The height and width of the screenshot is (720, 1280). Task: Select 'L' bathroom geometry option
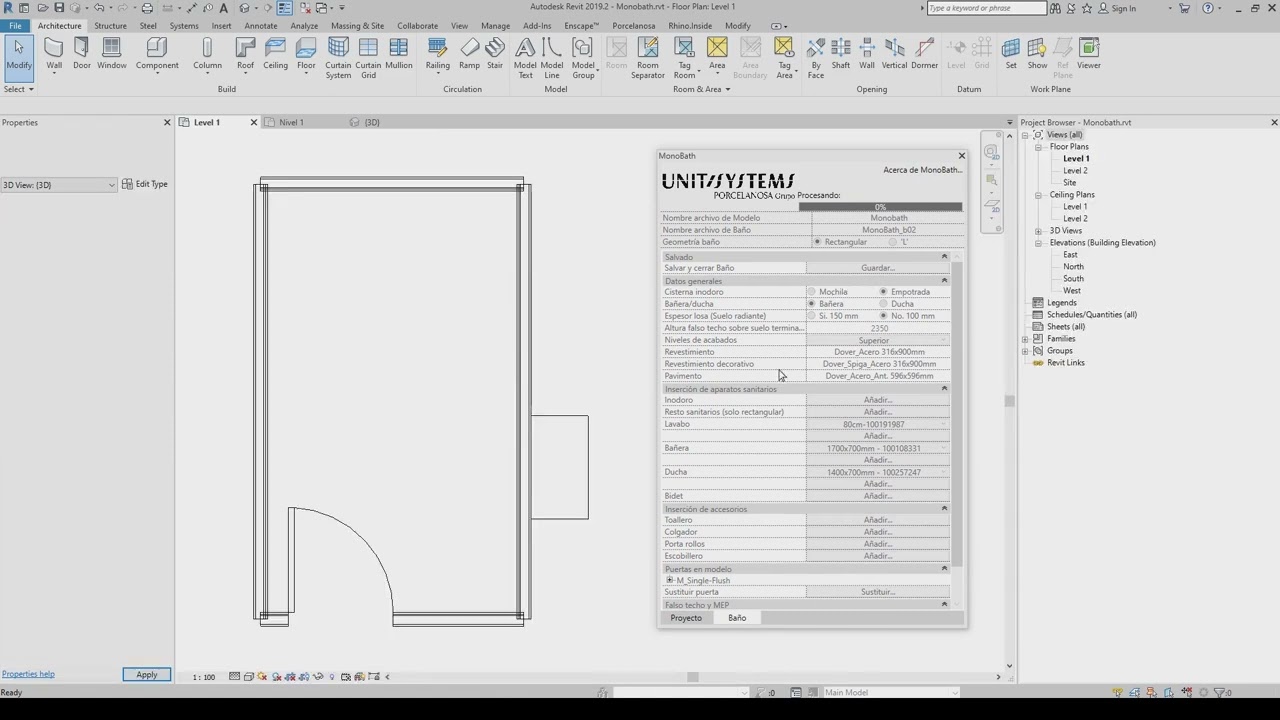pos(892,242)
